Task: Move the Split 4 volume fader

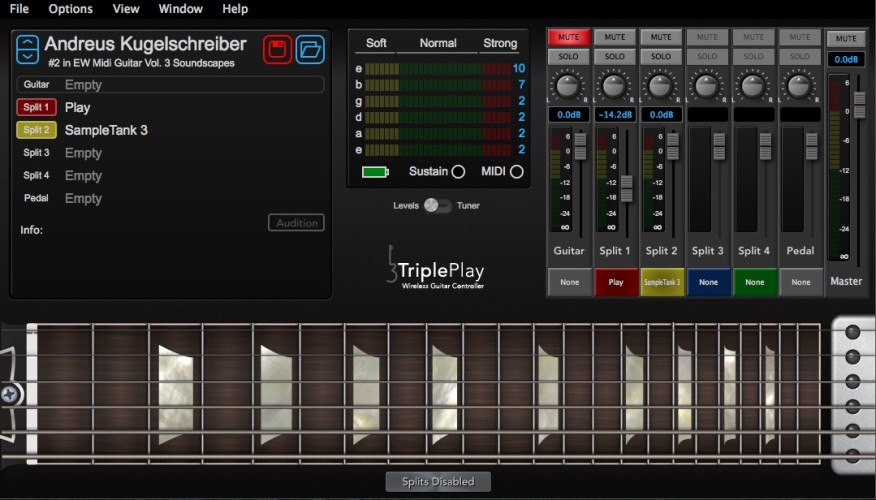Action: [766, 146]
